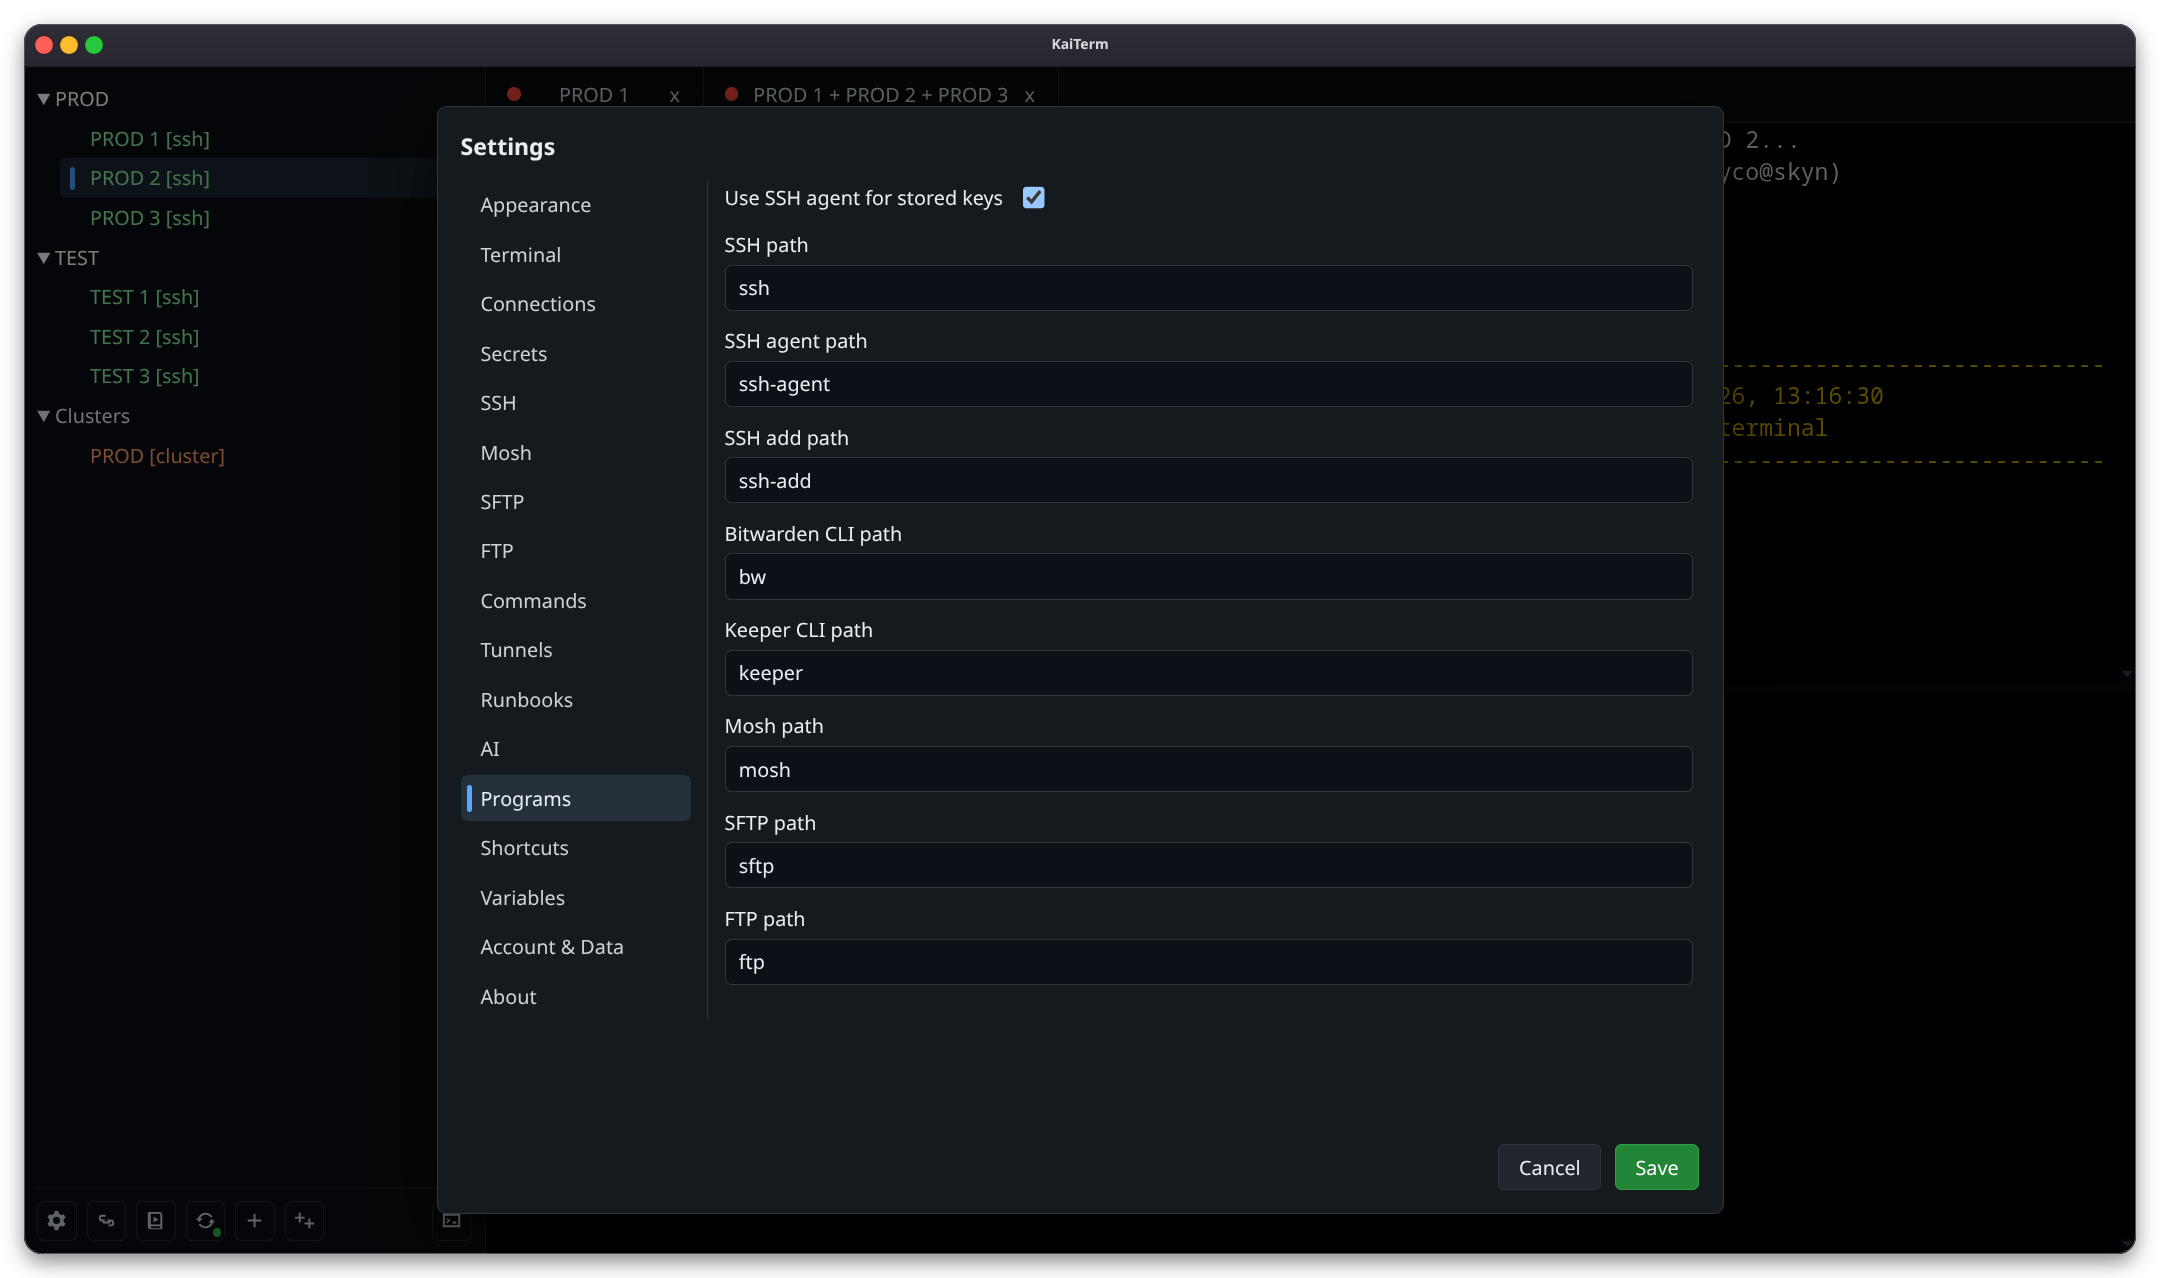
Task: Click the local terminal prompt icon
Action: [452, 1221]
